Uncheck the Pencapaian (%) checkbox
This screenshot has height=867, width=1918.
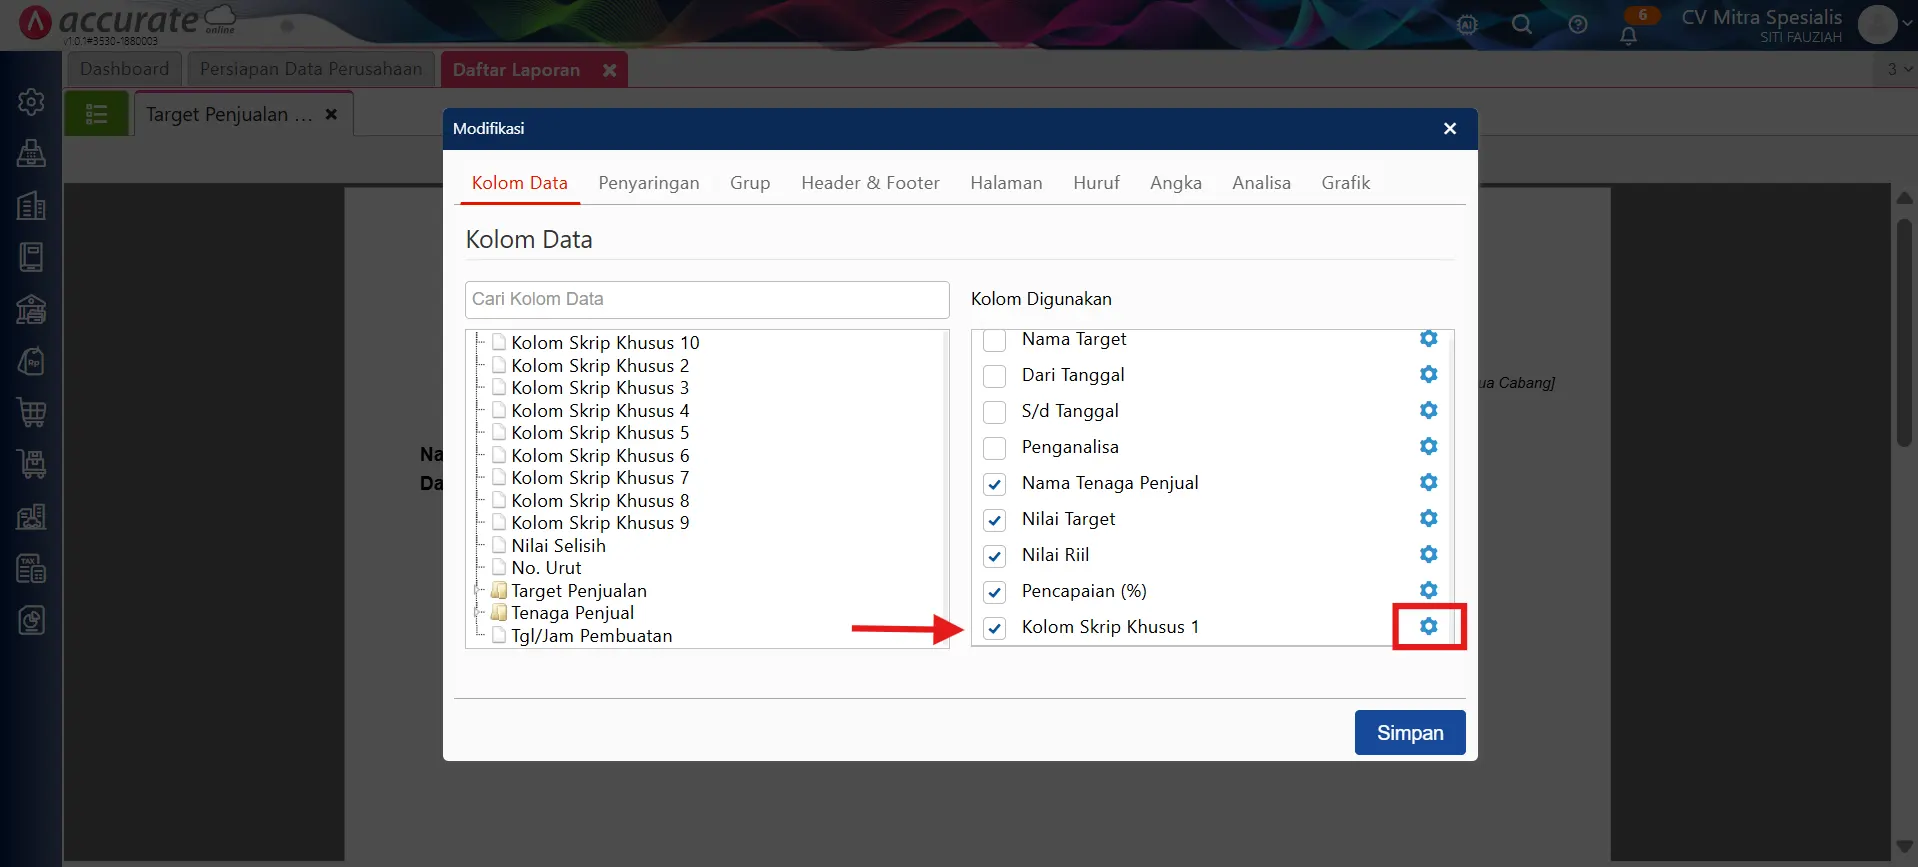(x=994, y=592)
